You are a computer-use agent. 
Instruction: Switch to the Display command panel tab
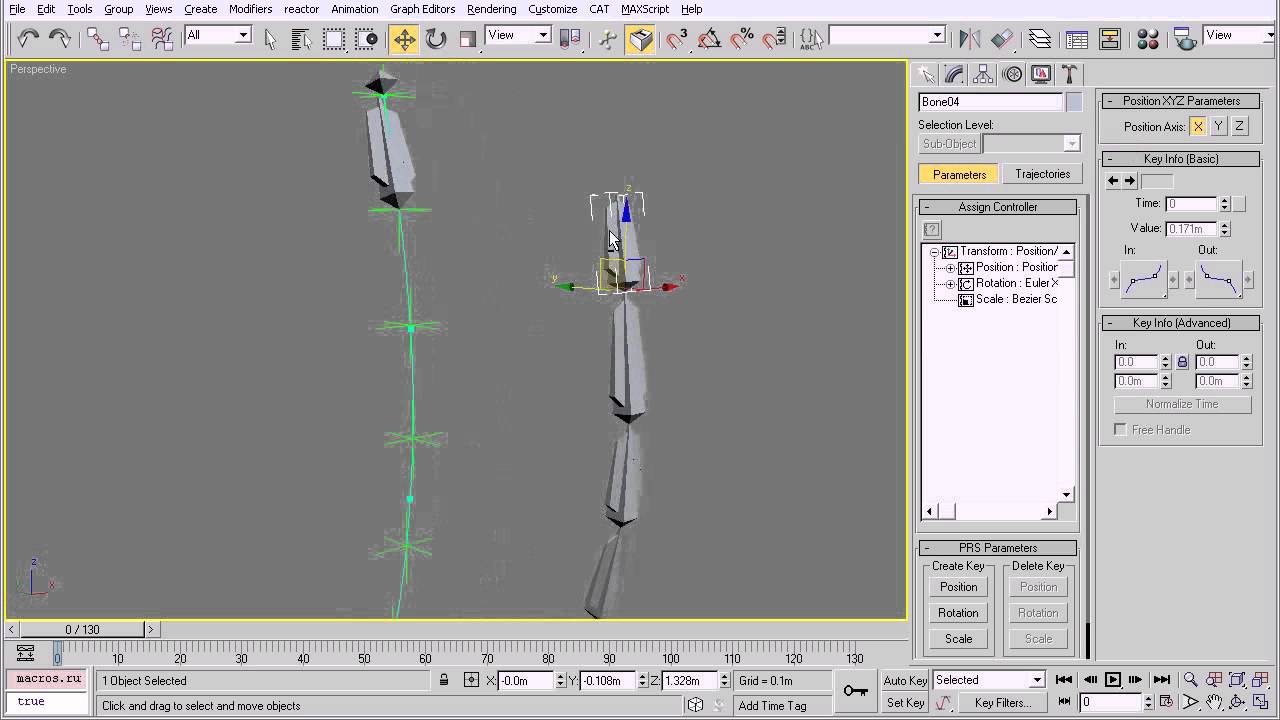point(1041,75)
